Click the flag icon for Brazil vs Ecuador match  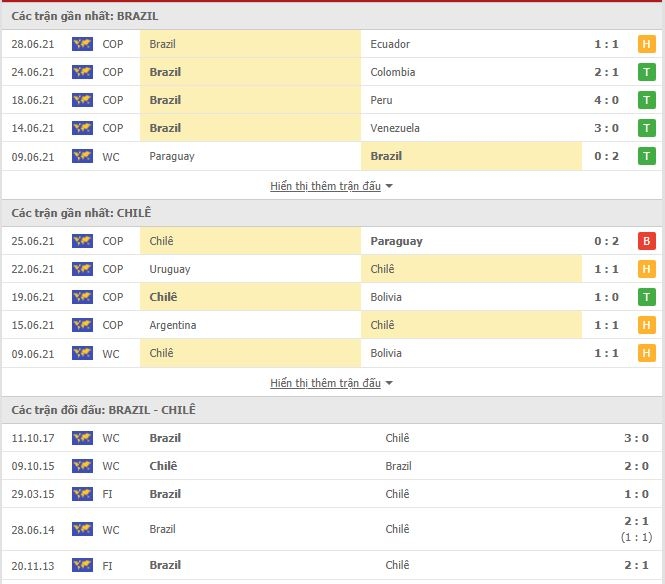[82, 44]
